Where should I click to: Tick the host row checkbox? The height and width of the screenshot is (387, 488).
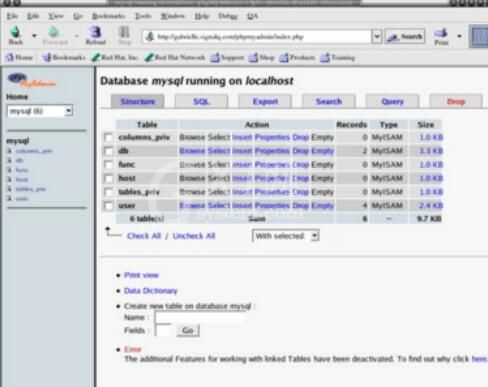[109, 179]
